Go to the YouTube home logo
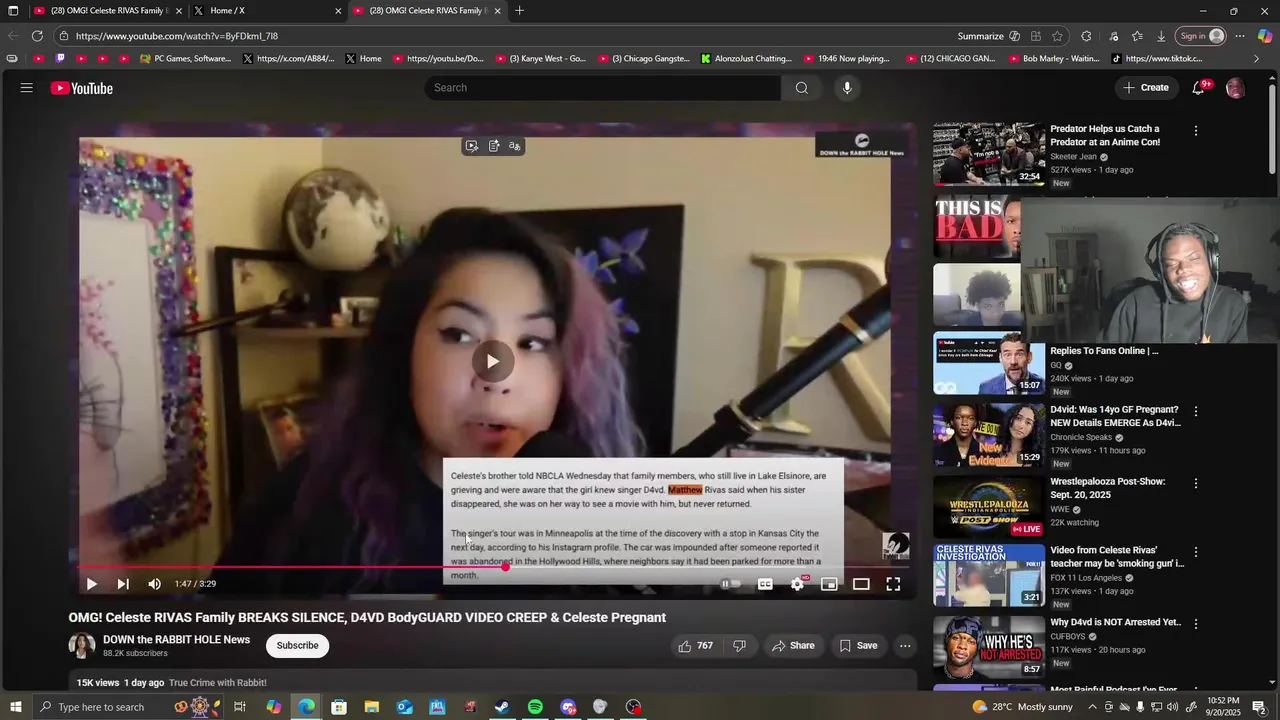 (82, 88)
